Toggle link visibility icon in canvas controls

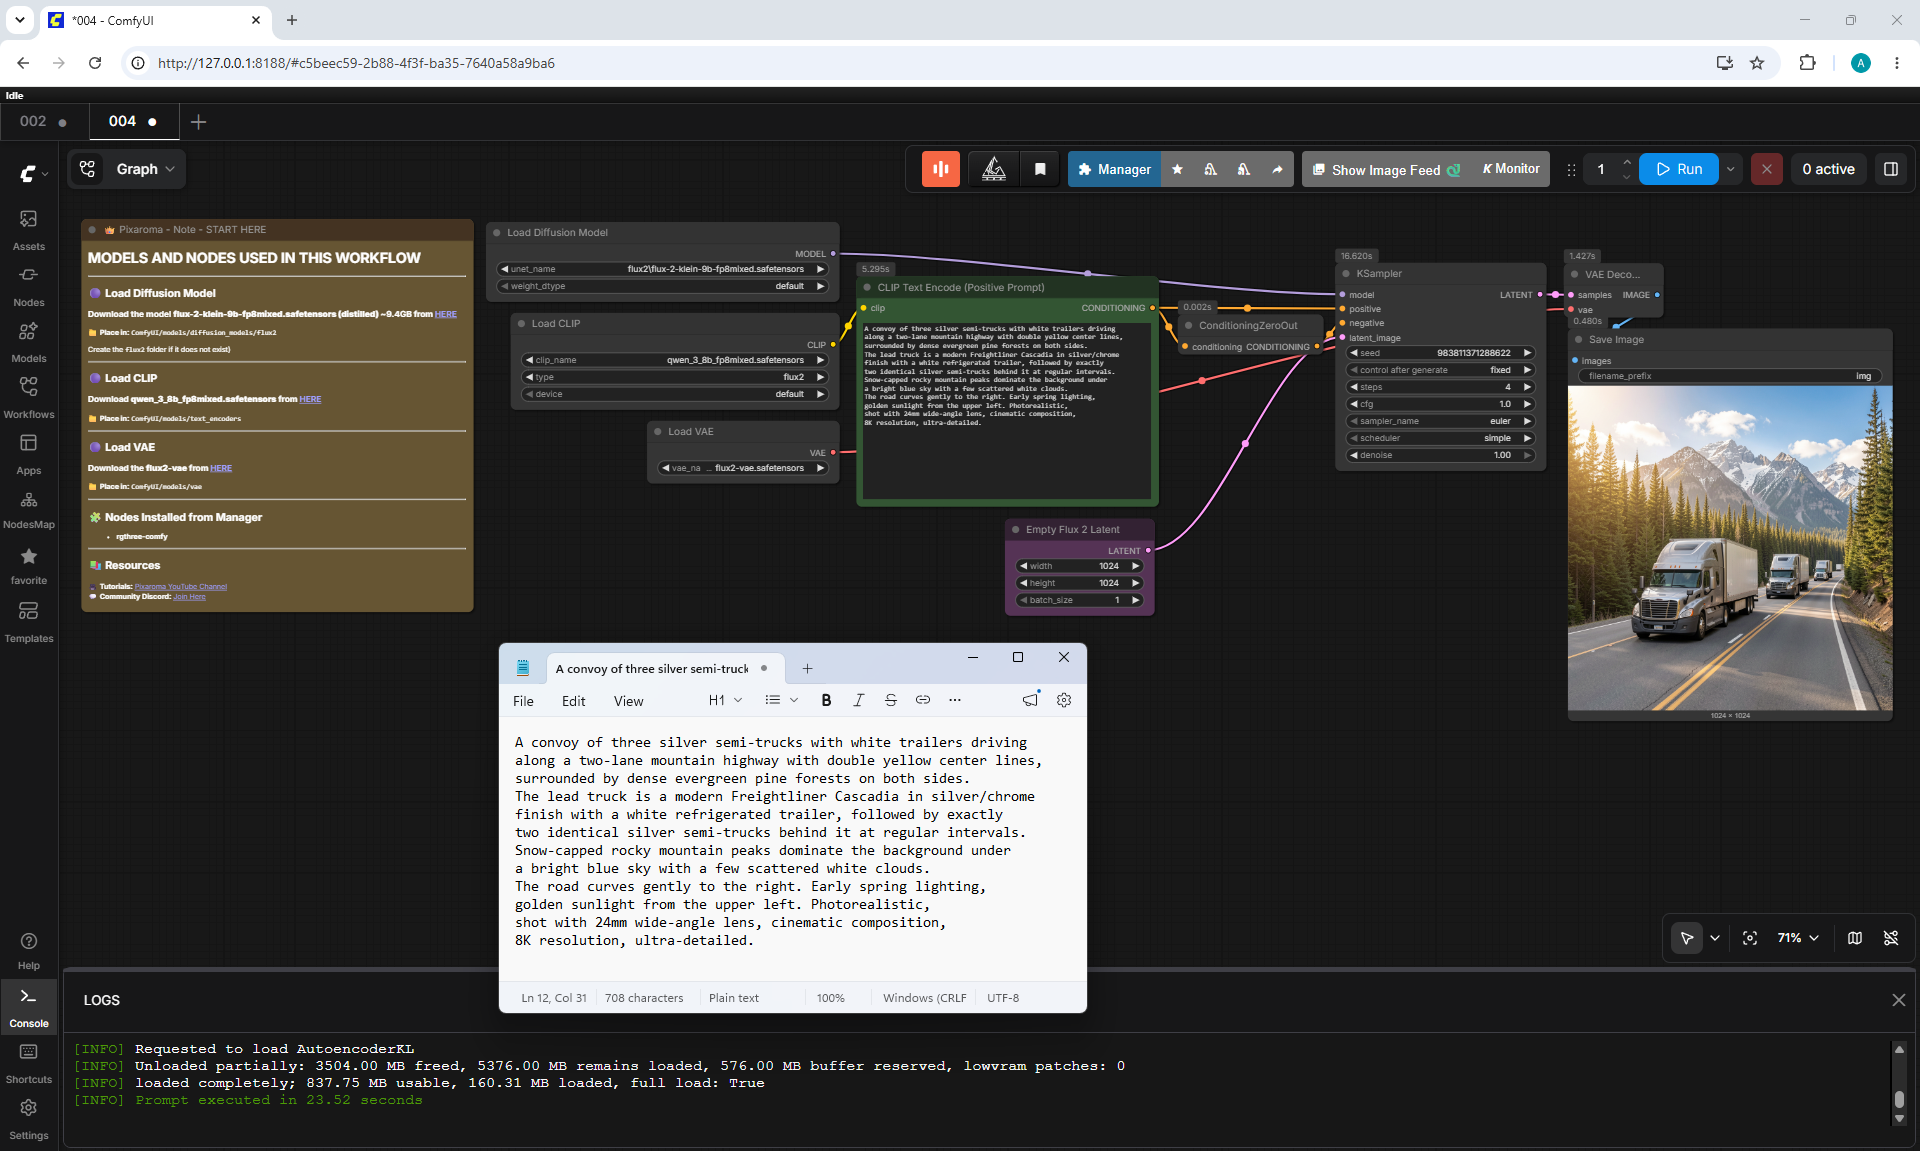(1891, 938)
